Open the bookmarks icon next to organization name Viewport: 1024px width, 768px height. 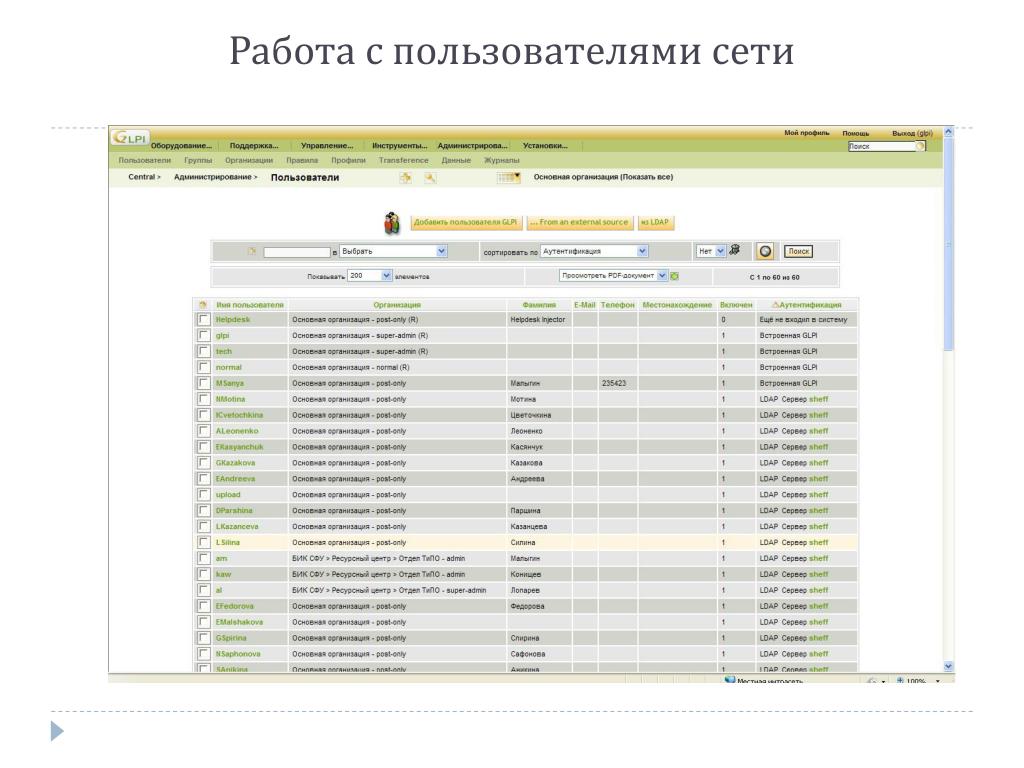(x=509, y=177)
